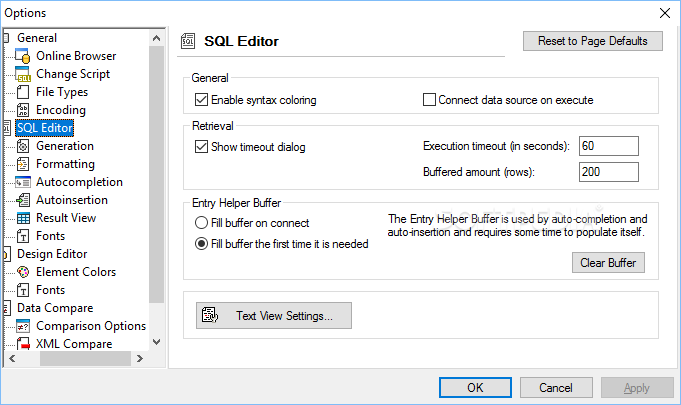Viewport: 681px width, 405px height.
Task: Open Text View Settings dialog
Action: 274,316
